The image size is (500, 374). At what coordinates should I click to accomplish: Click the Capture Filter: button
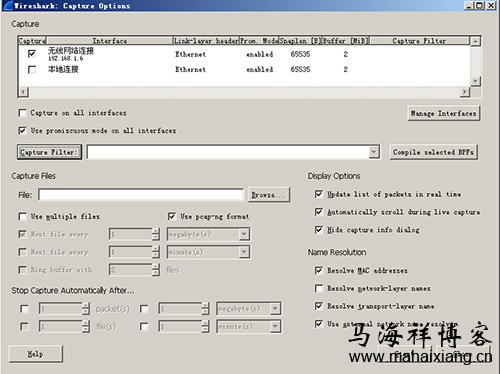tap(49, 152)
